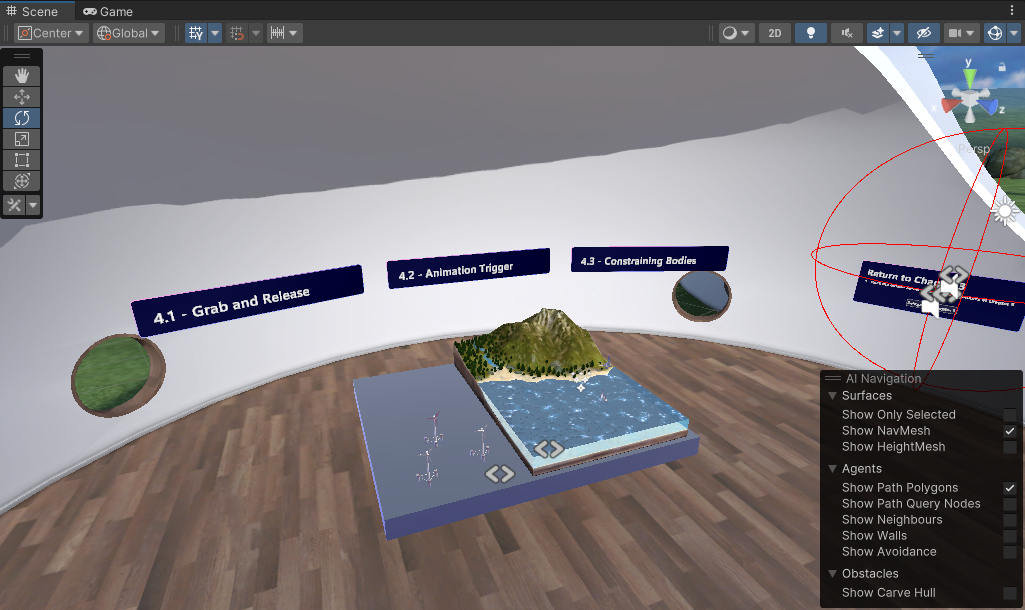Open the draw mode shading dropdown

coord(736,33)
